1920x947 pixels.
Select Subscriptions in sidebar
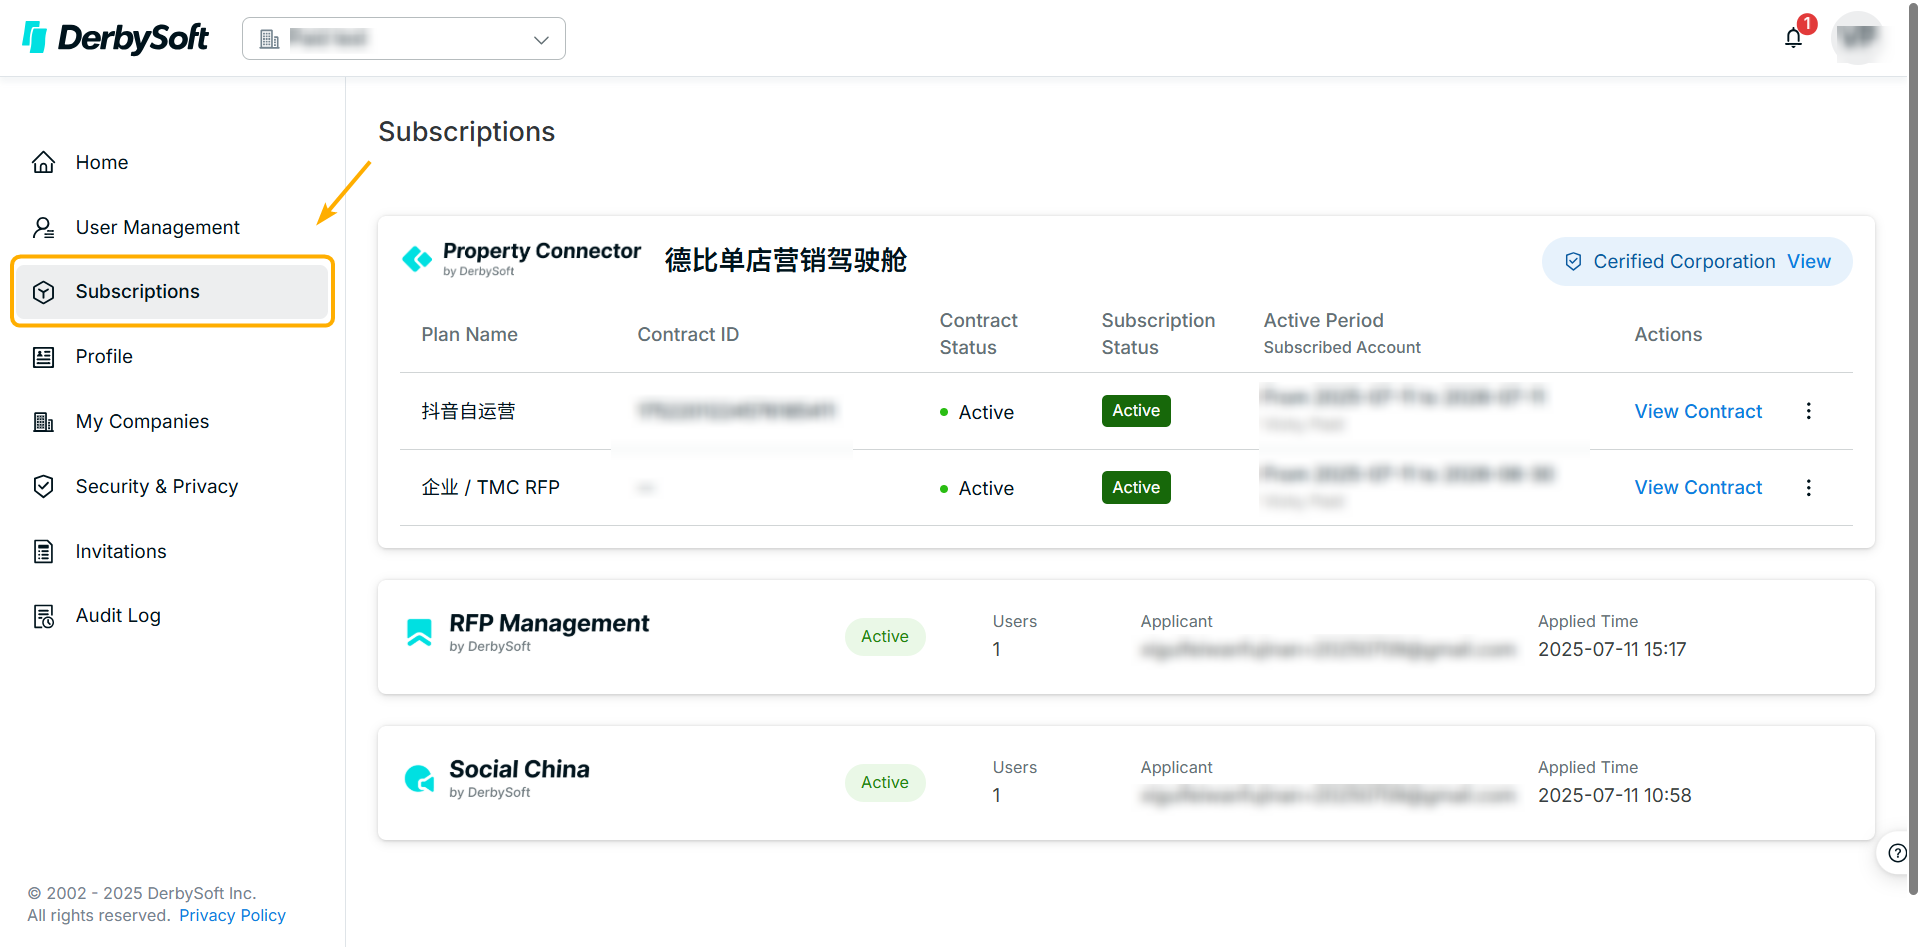click(x=172, y=291)
